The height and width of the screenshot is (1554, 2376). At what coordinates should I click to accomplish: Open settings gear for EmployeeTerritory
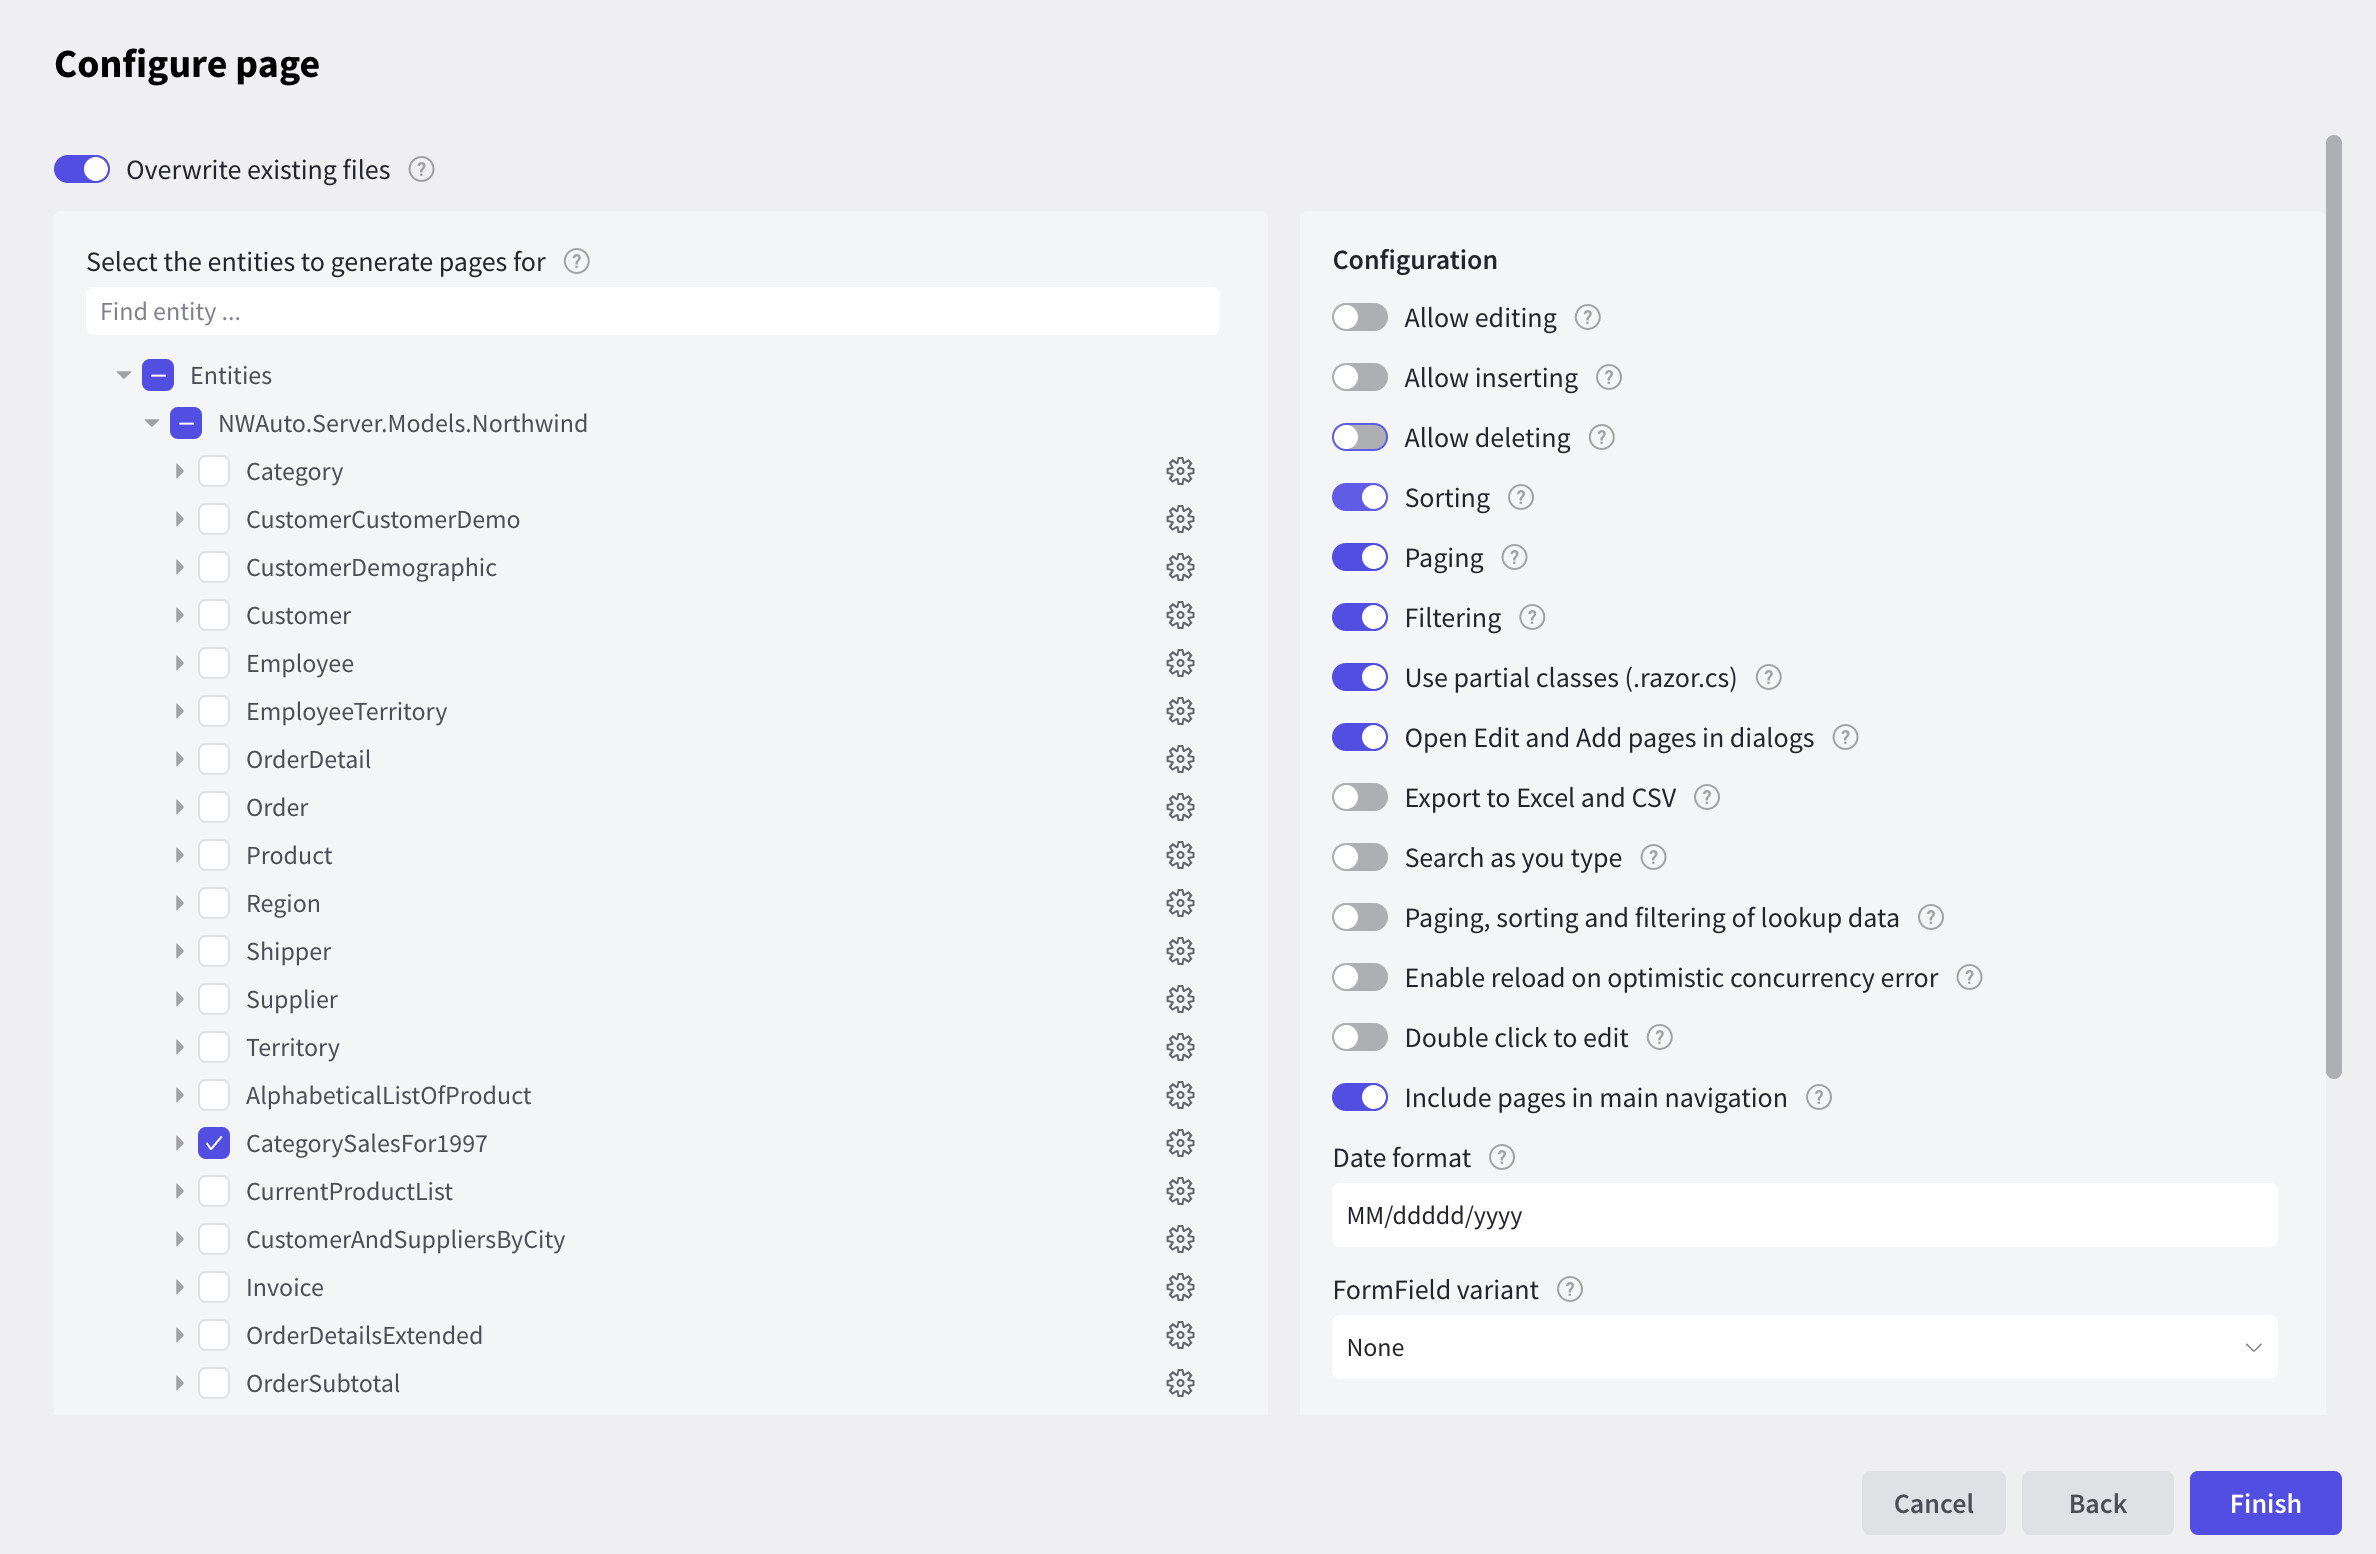[x=1180, y=711]
